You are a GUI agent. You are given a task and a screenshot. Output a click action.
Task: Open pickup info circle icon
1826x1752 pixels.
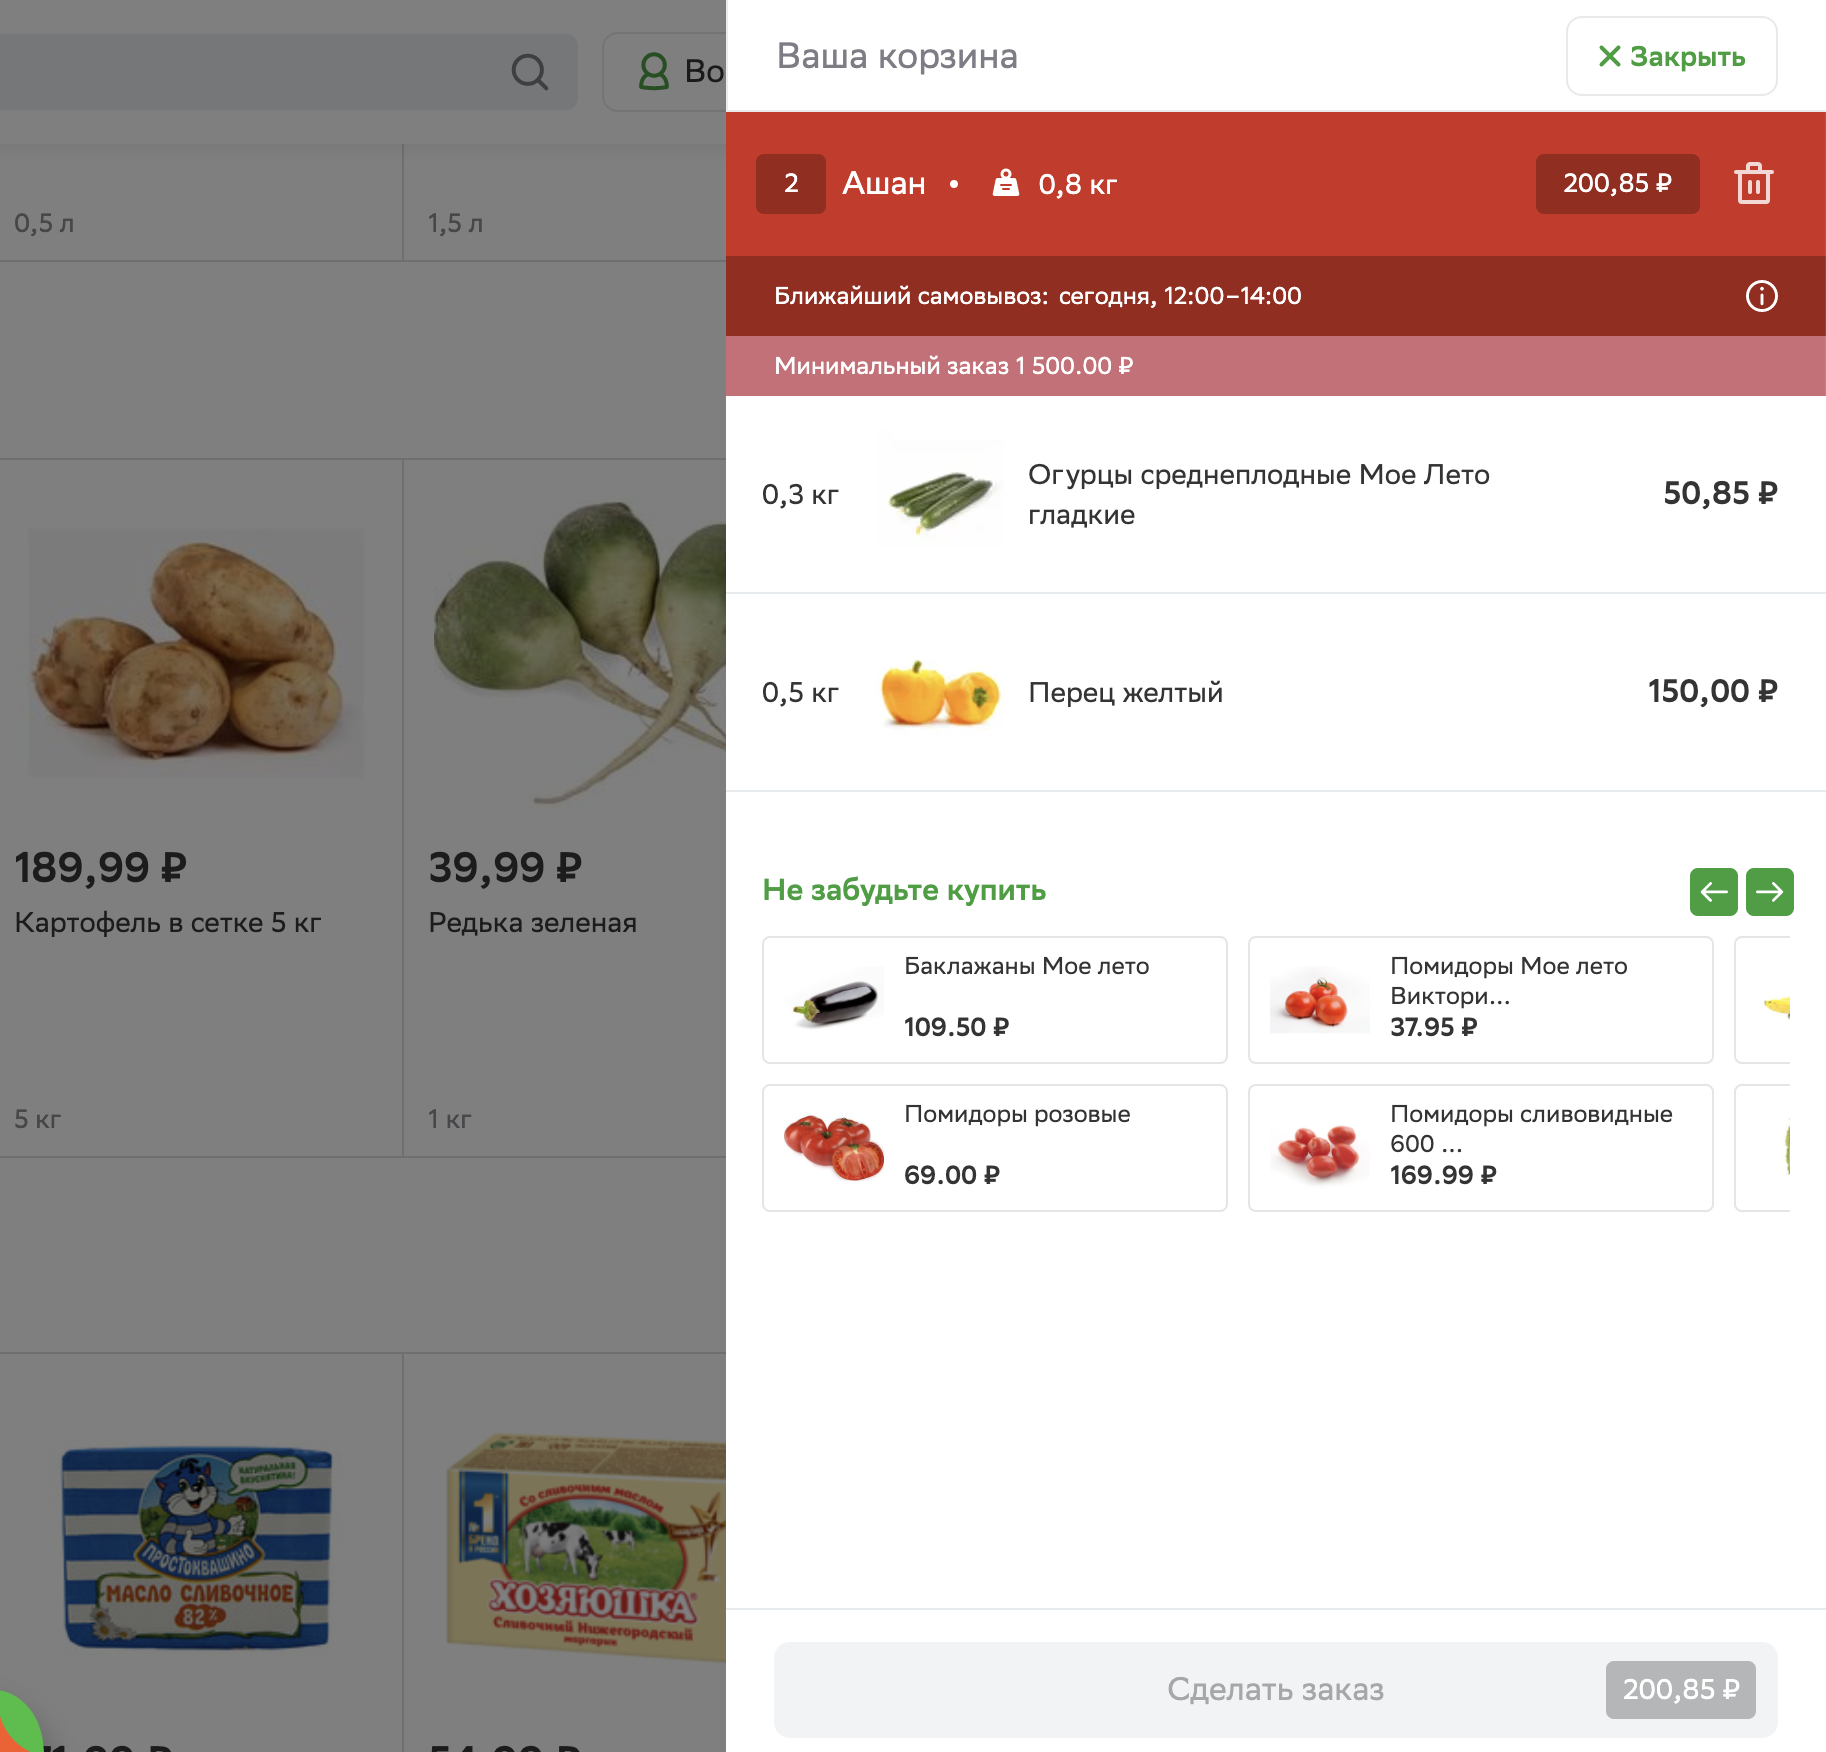1761,296
